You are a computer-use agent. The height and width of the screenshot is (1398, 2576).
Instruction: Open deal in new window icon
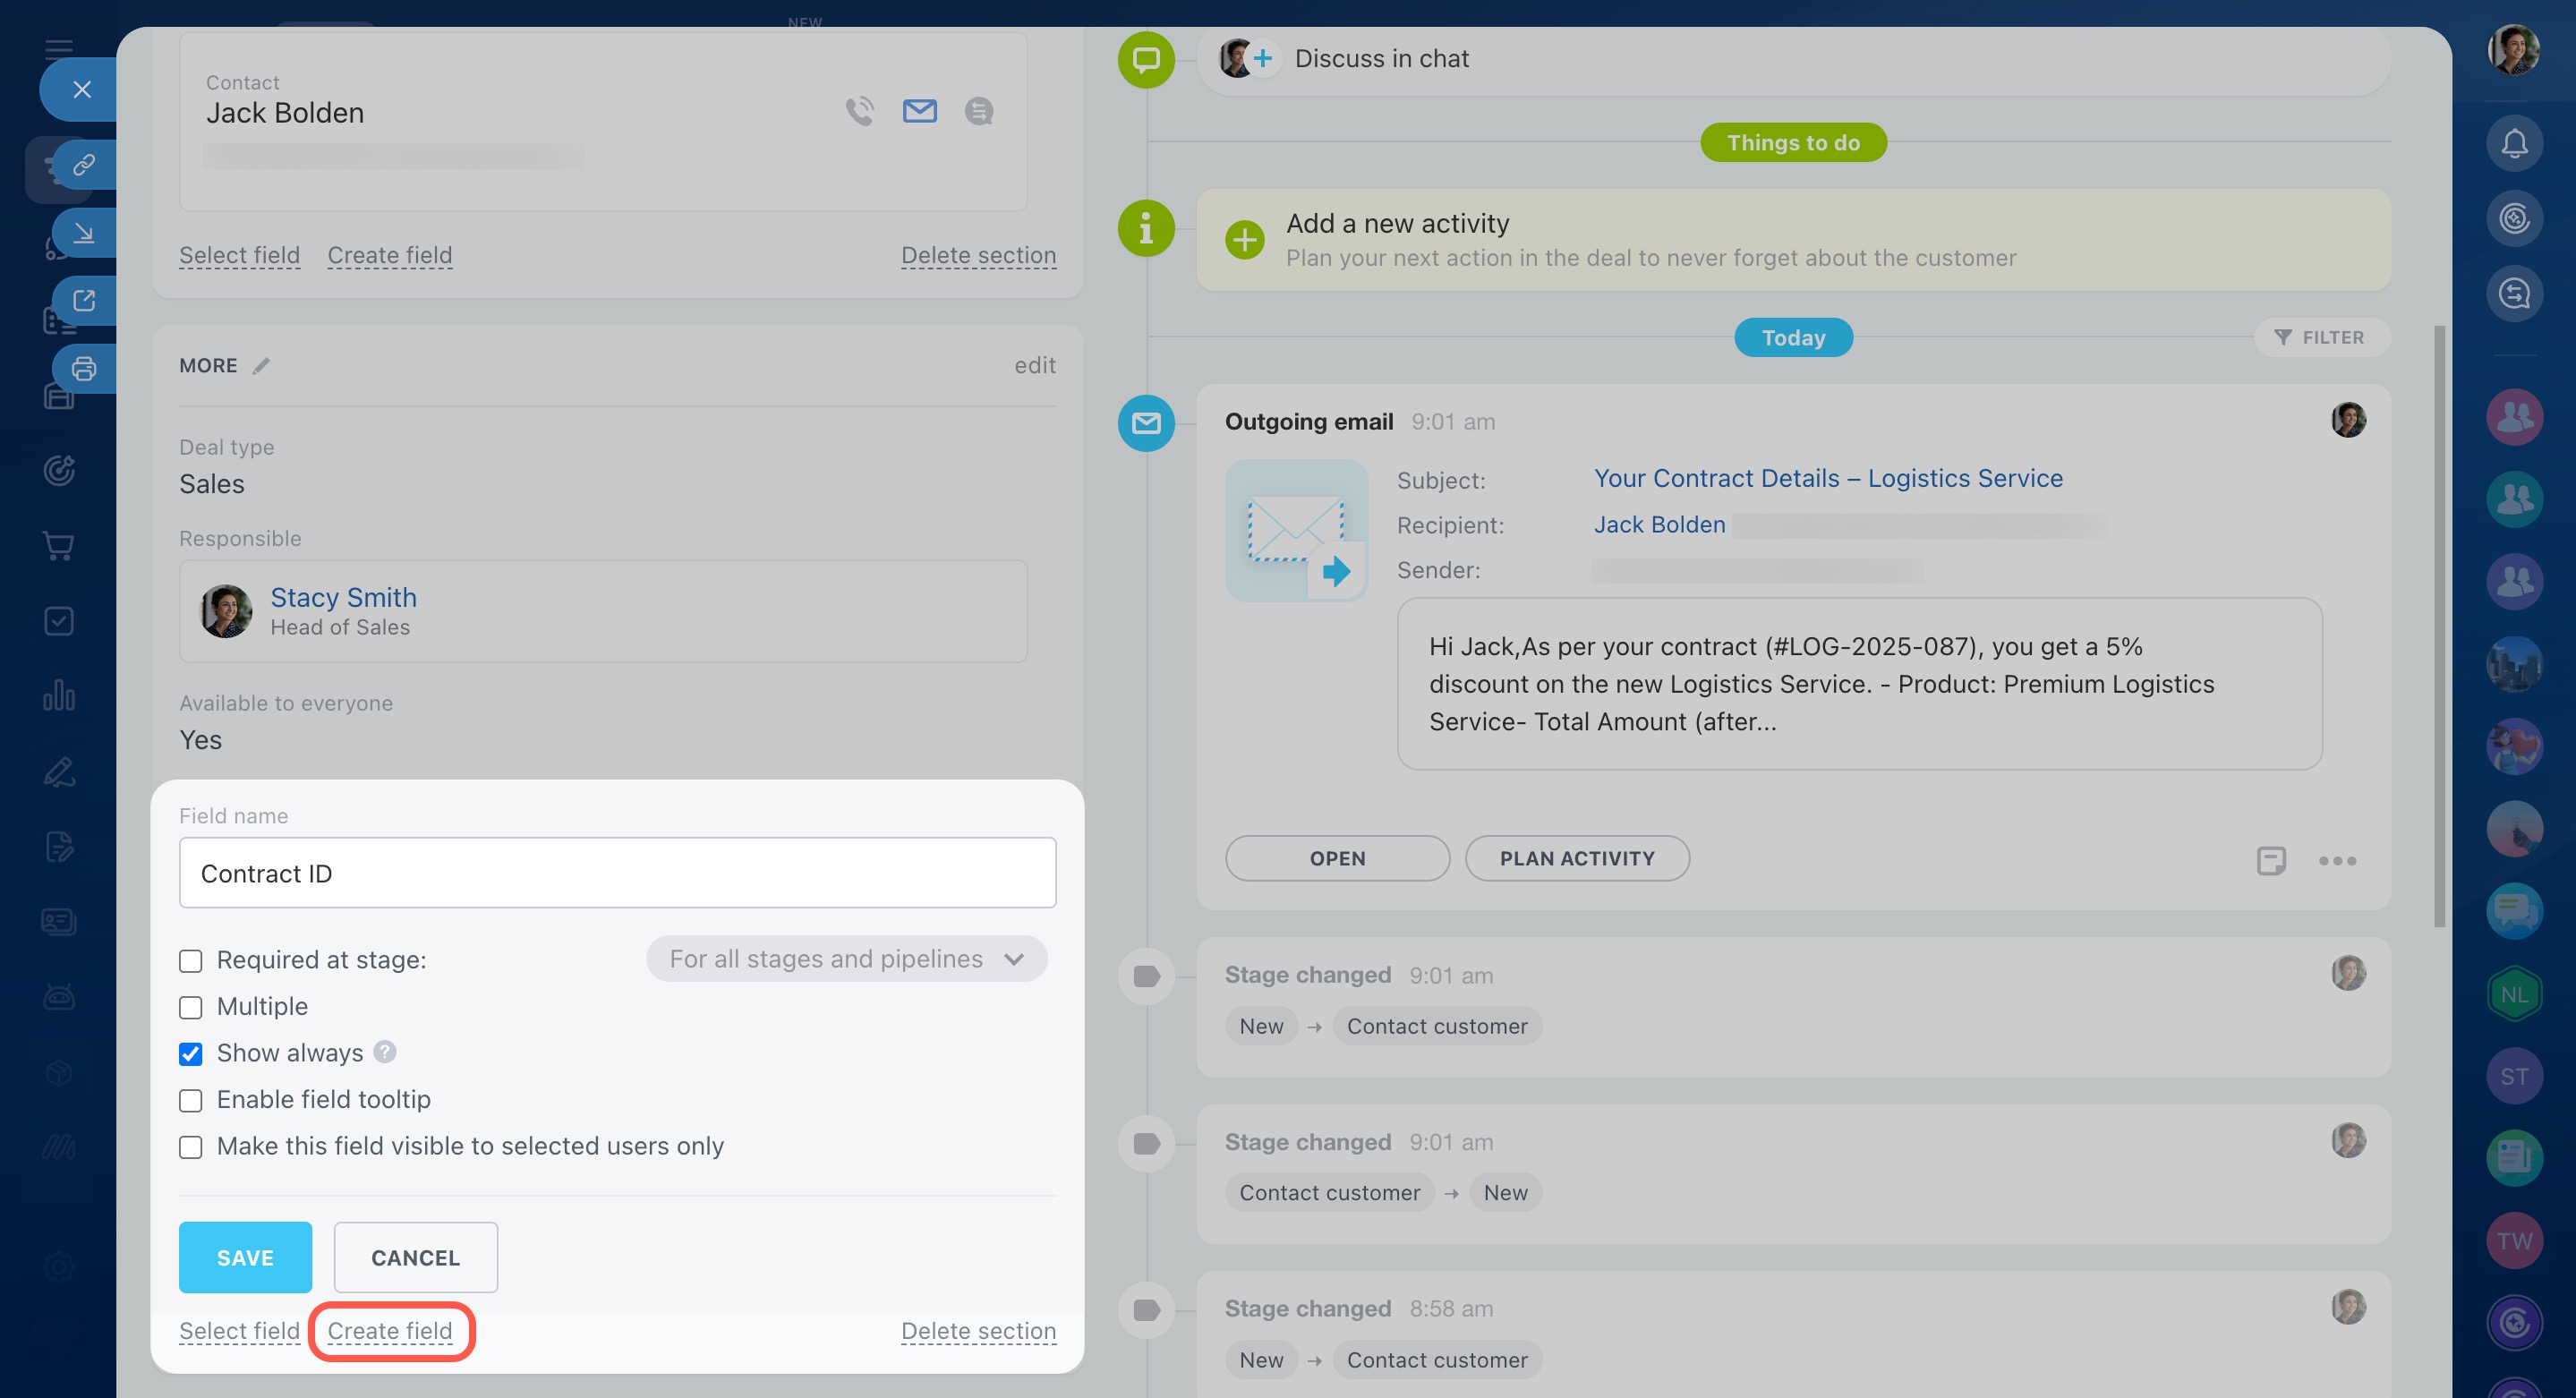(x=84, y=300)
